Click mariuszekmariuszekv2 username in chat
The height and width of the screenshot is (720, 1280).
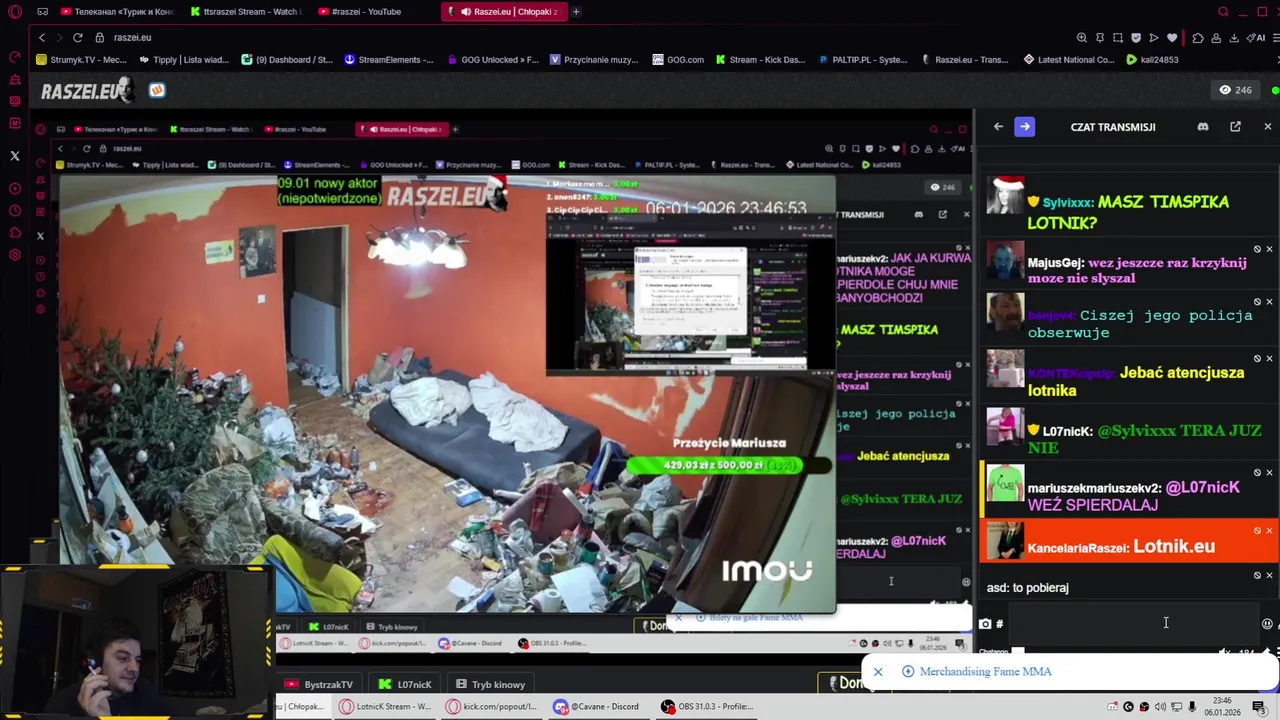[1092, 488]
